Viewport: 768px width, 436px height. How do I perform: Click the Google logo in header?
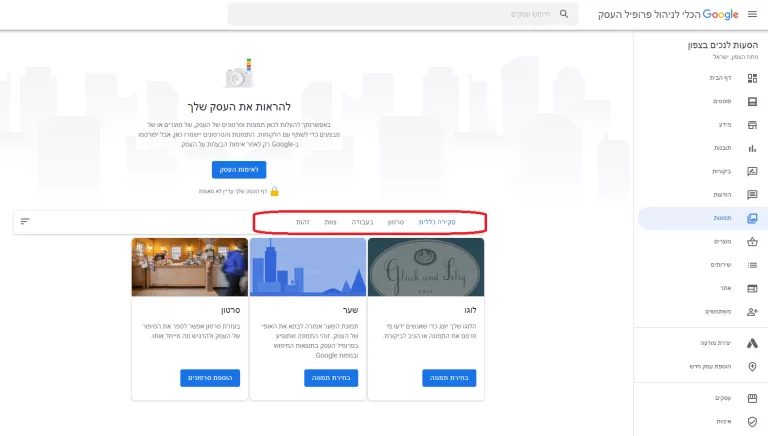(x=720, y=15)
